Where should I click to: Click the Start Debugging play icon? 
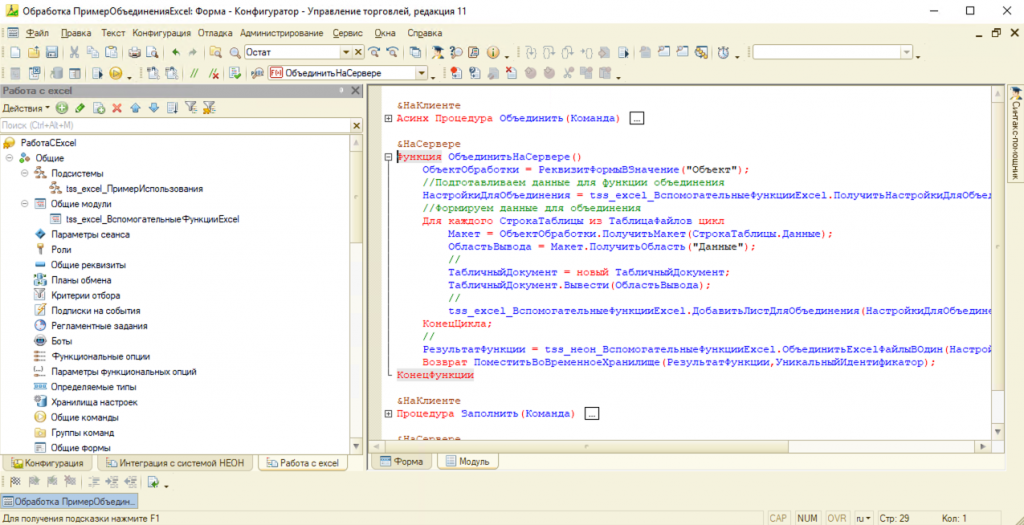(115, 73)
